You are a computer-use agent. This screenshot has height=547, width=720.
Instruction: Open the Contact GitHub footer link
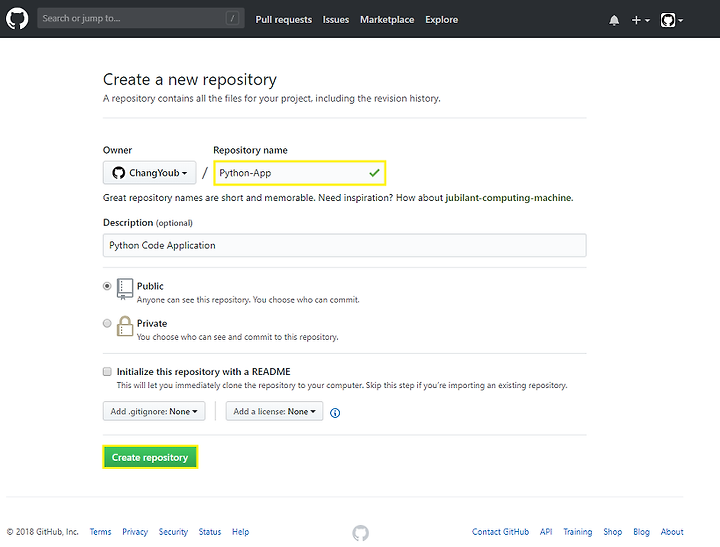click(501, 532)
